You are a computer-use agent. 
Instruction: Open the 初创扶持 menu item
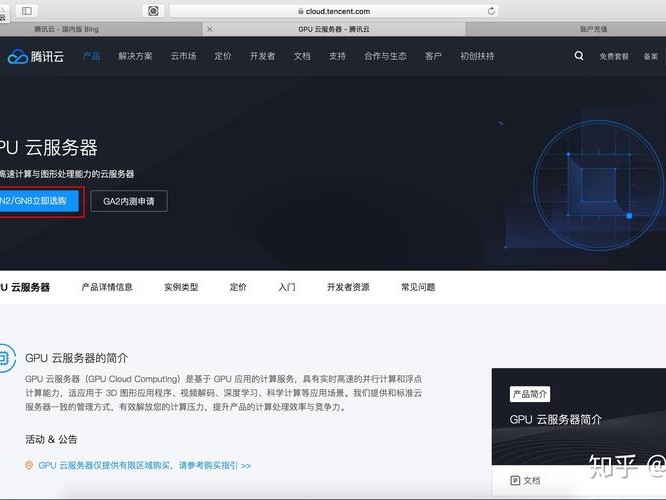click(x=477, y=56)
